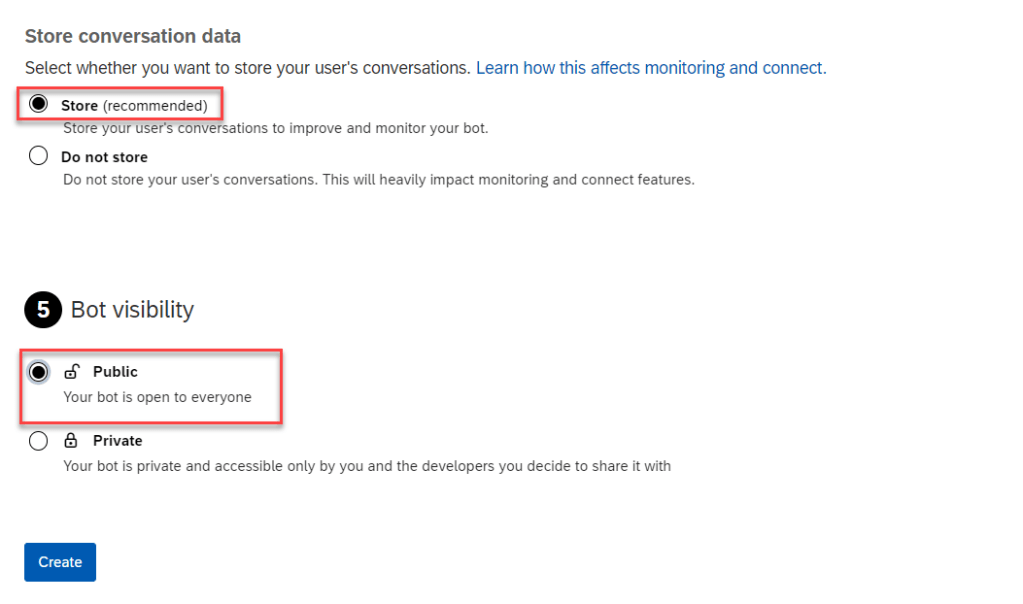This screenshot has width=1023, height=604.
Task: Click the "Private" label text
Action: [x=118, y=441]
